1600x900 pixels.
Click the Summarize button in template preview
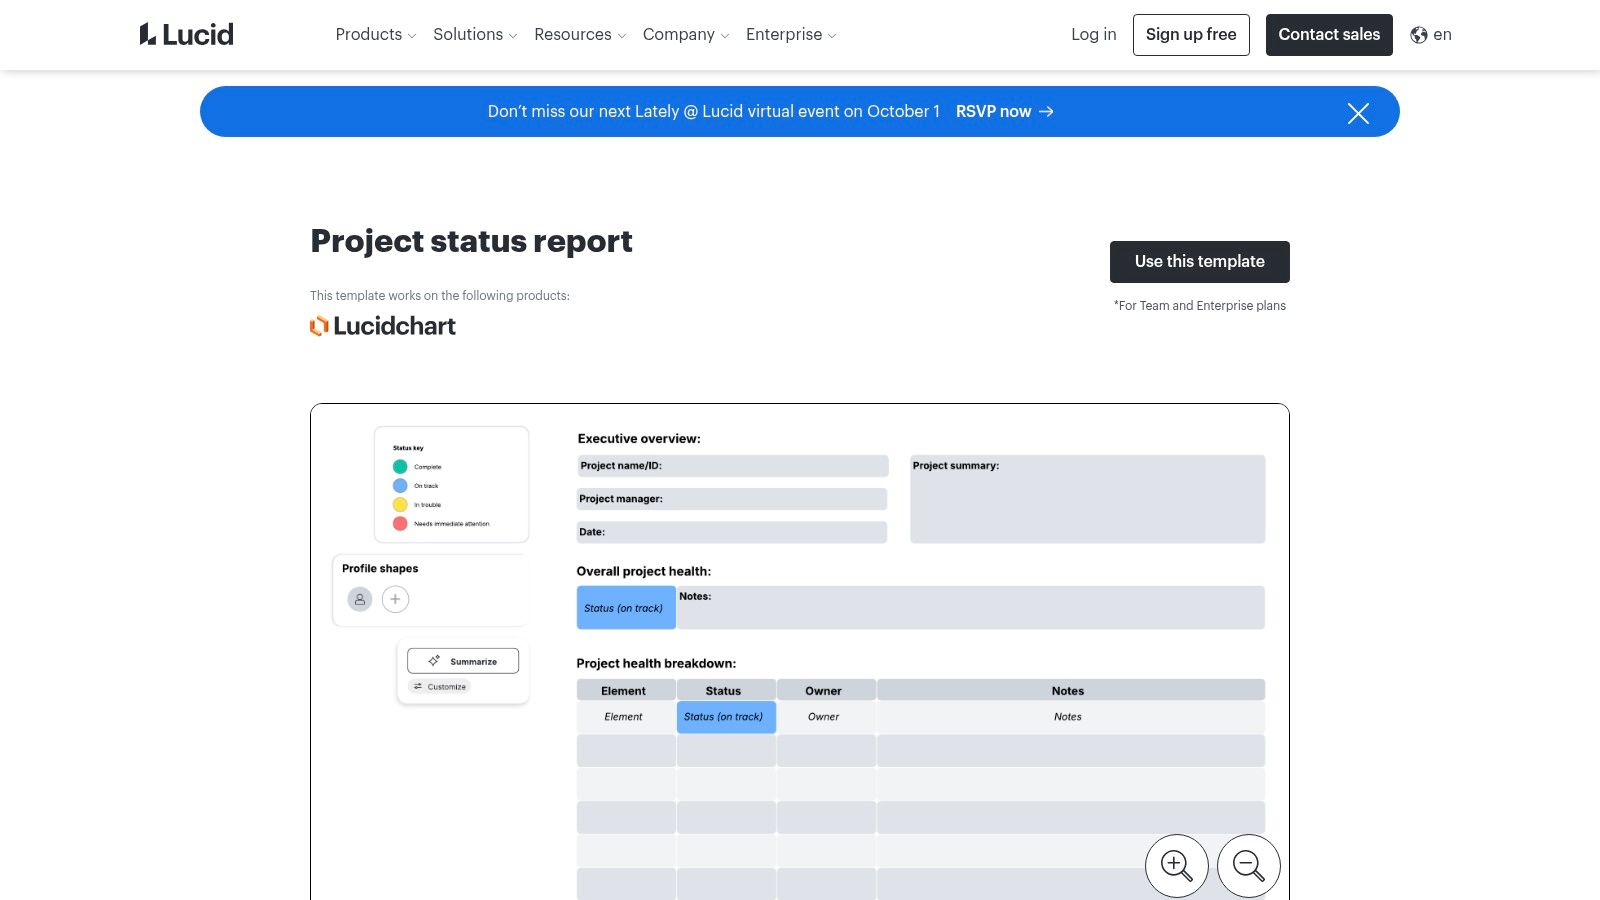pyautogui.click(x=463, y=661)
